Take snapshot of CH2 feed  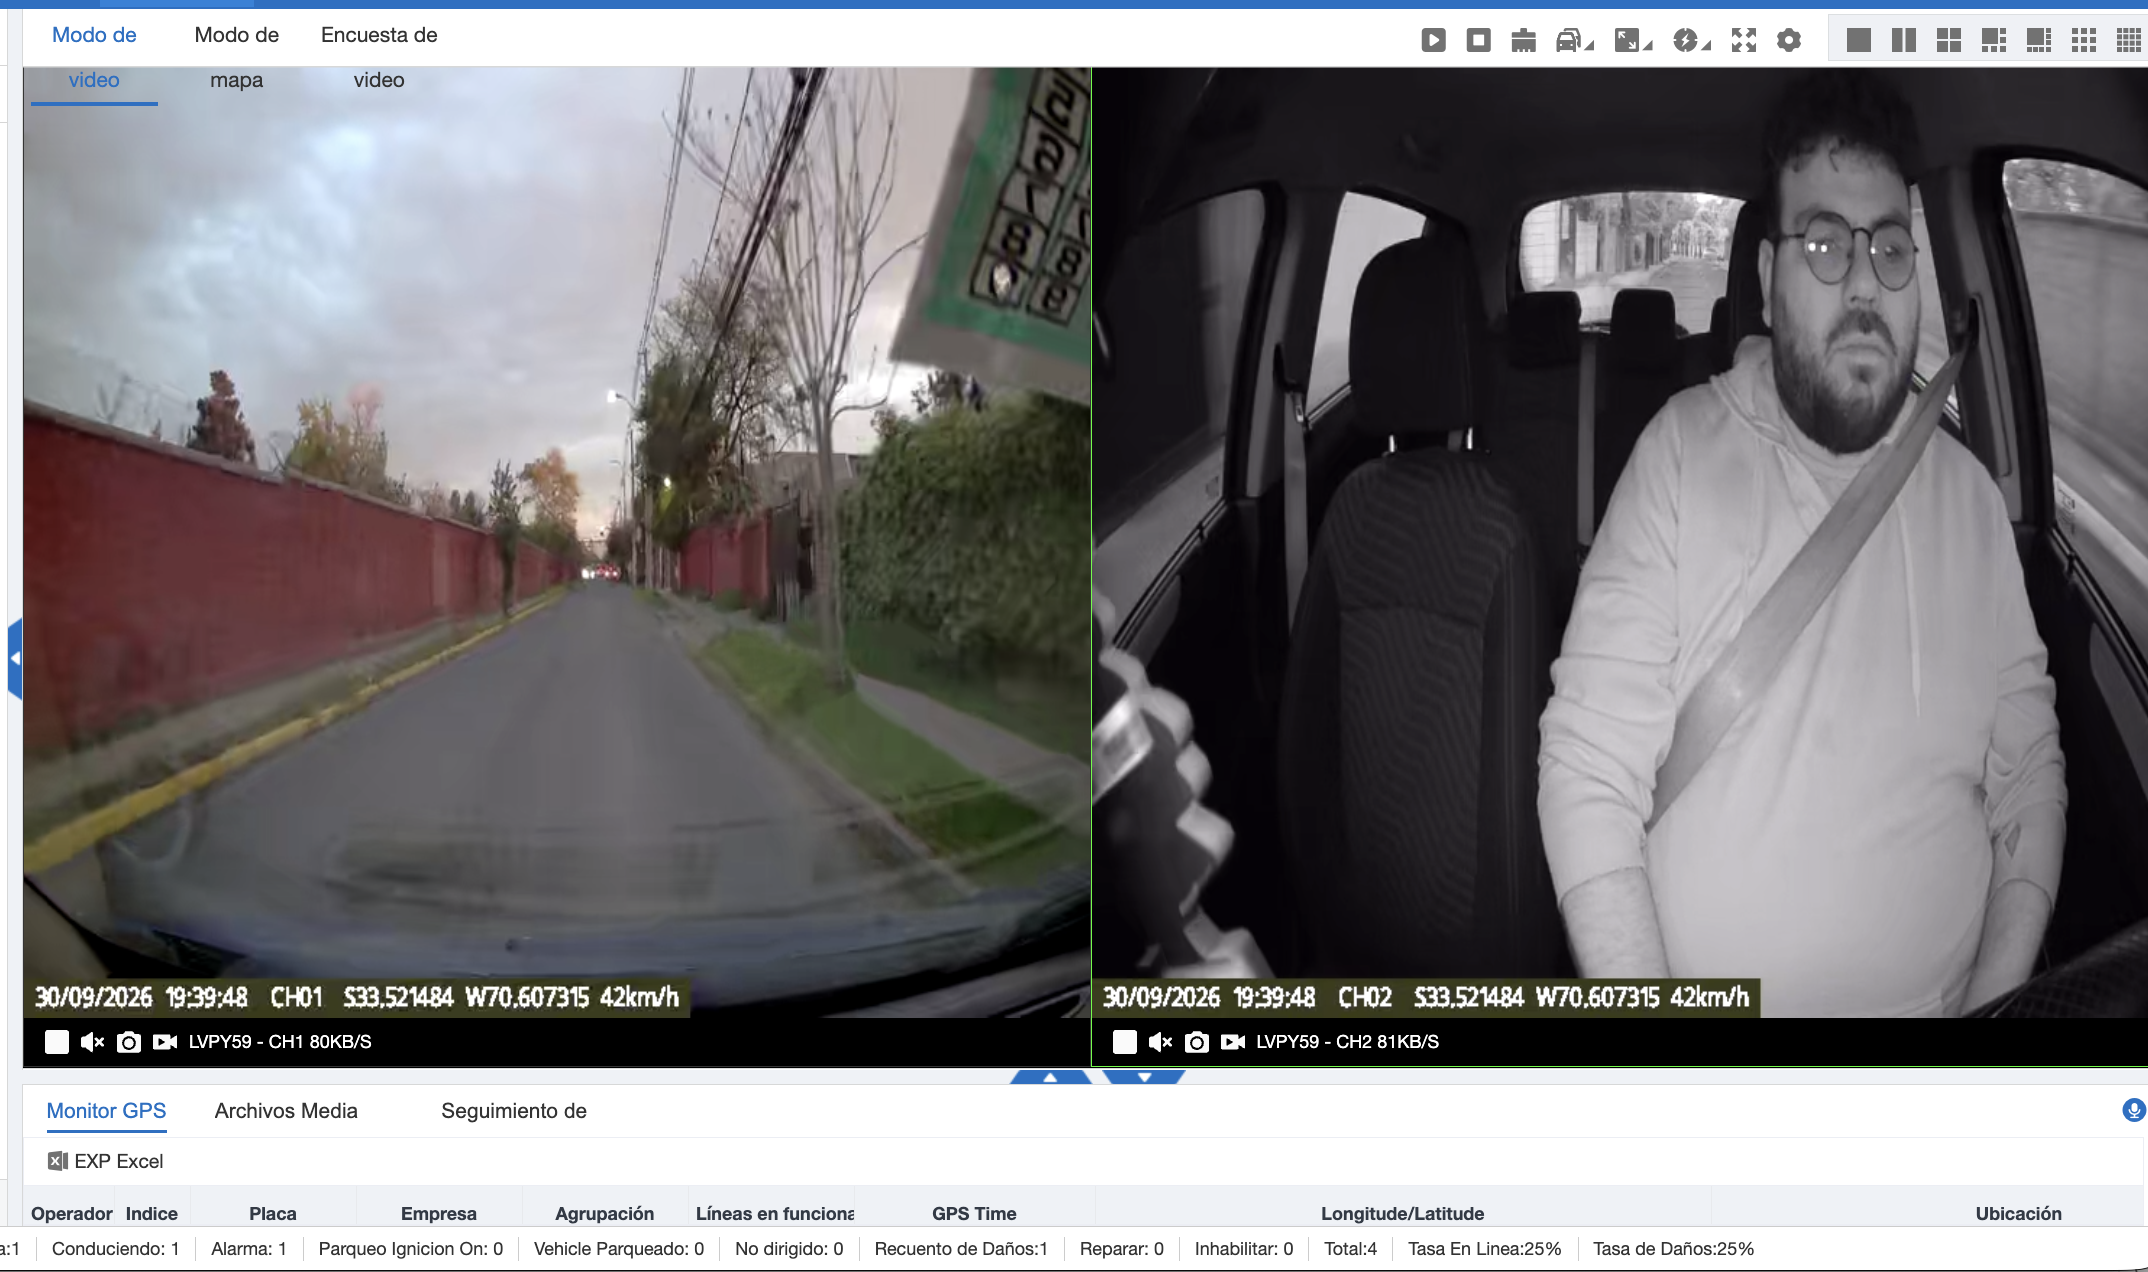(1197, 1042)
